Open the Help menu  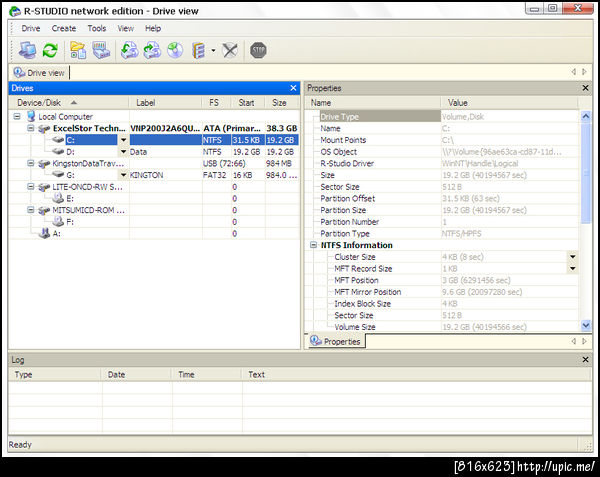(153, 28)
